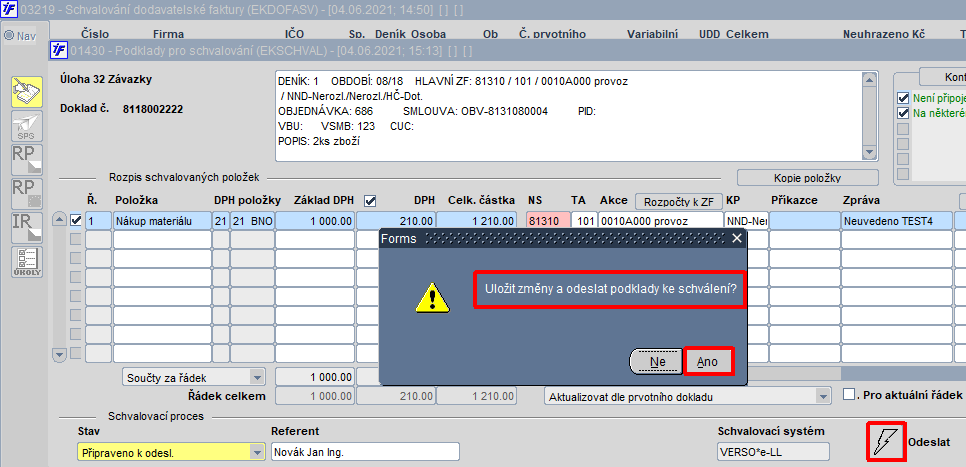Click the Součty za řádek '1 000.00' field
The image size is (966, 467).
(x=315, y=377)
